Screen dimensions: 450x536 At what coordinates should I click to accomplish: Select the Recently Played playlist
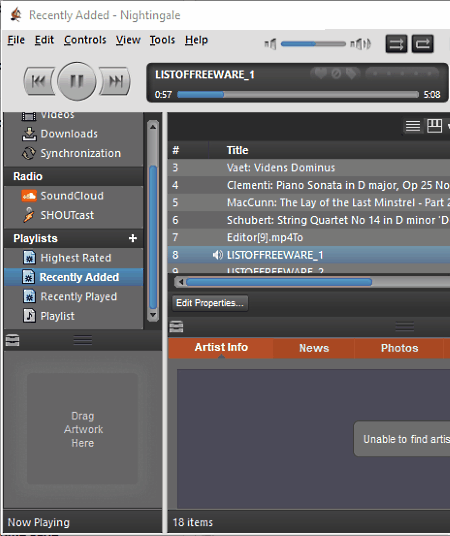74,296
